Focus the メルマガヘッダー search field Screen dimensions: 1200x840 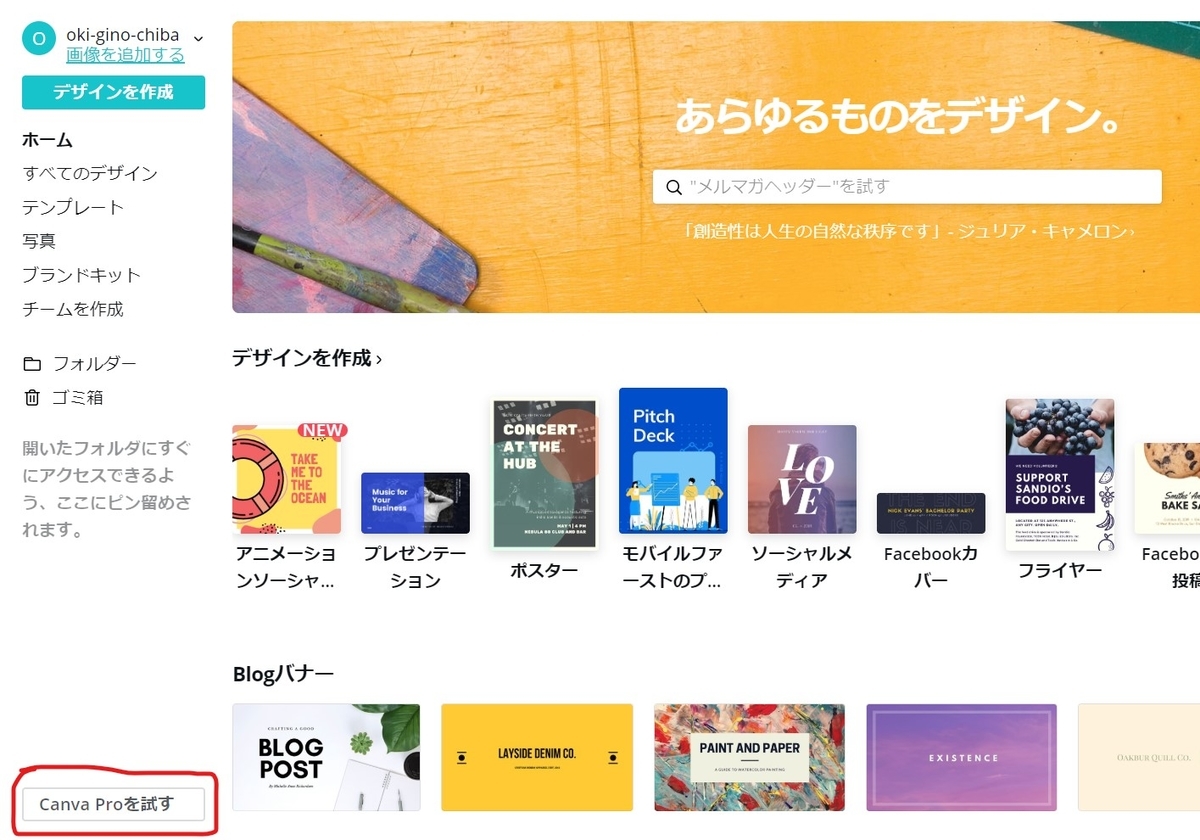point(907,187)
